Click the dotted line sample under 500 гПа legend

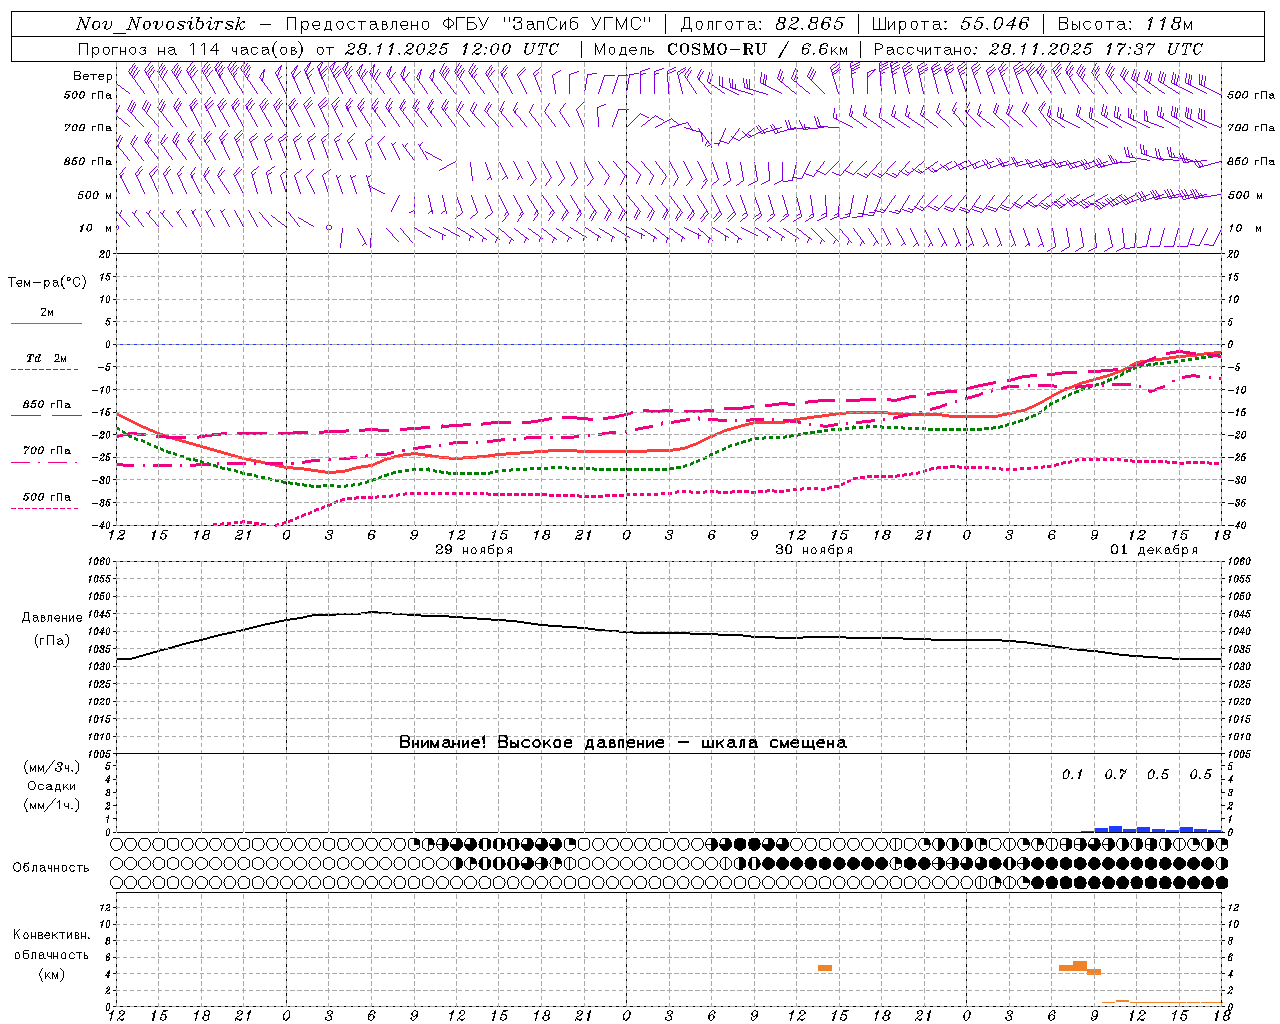click(46, 508)
